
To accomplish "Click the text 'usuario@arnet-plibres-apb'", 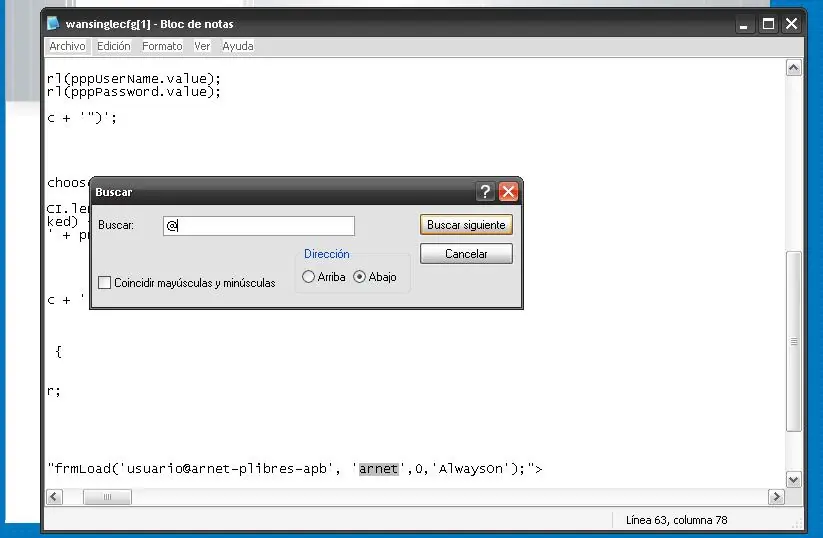I will tap(227, 468).
